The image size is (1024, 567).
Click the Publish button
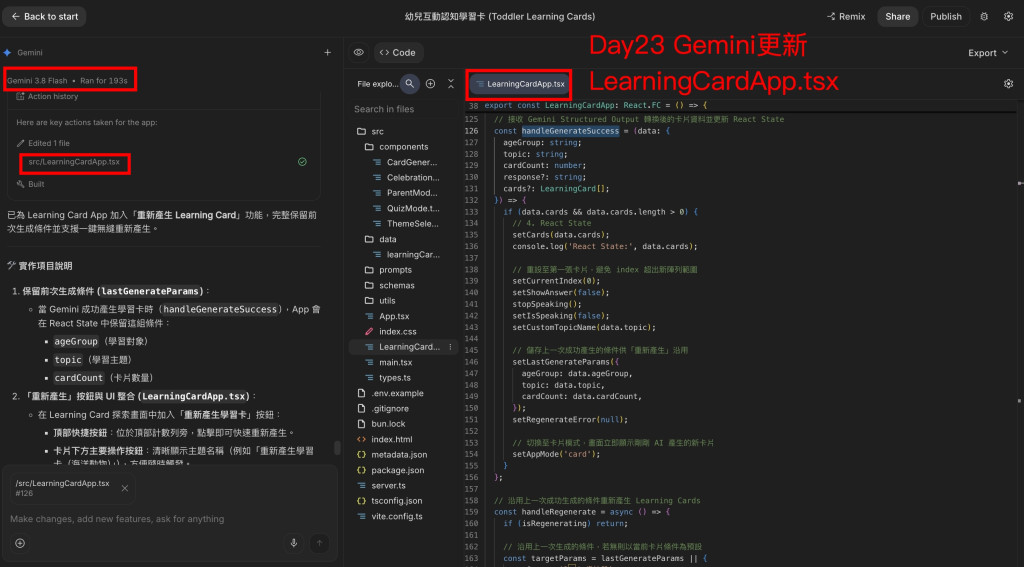pos(946,16)
